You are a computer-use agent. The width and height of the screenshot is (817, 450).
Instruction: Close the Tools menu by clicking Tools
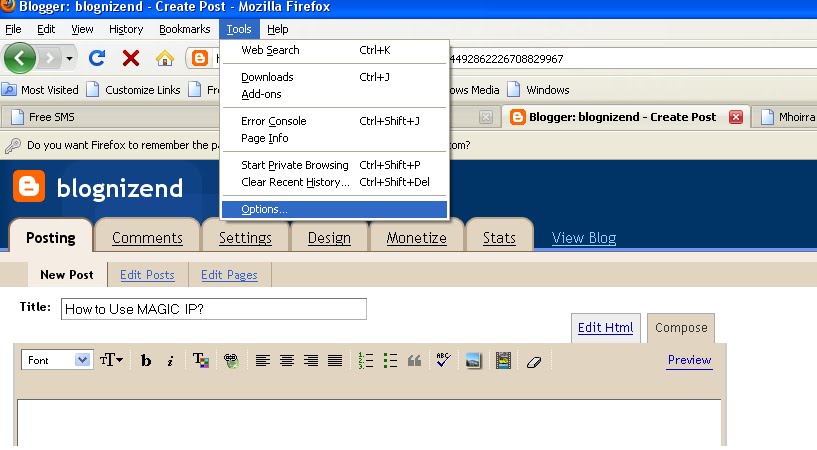tap(239, 29)
